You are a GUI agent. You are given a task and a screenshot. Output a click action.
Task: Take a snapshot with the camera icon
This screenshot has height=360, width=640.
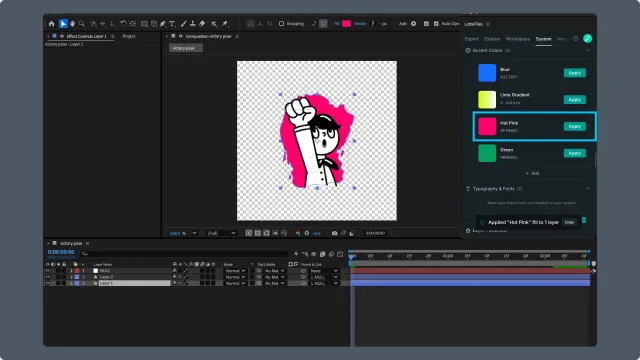(x=334, y=233)
